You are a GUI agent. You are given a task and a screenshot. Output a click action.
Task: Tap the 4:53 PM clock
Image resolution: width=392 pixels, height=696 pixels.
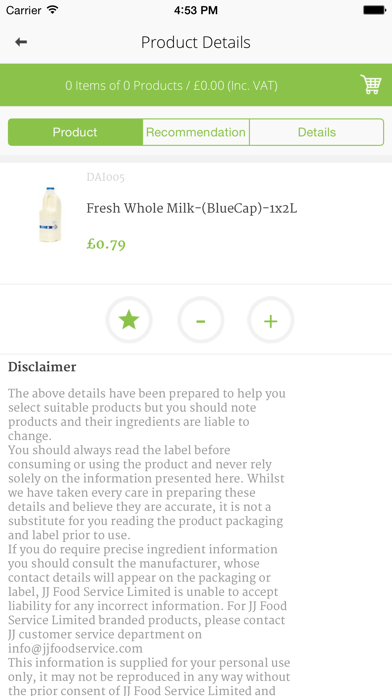(x=196, y=10)
